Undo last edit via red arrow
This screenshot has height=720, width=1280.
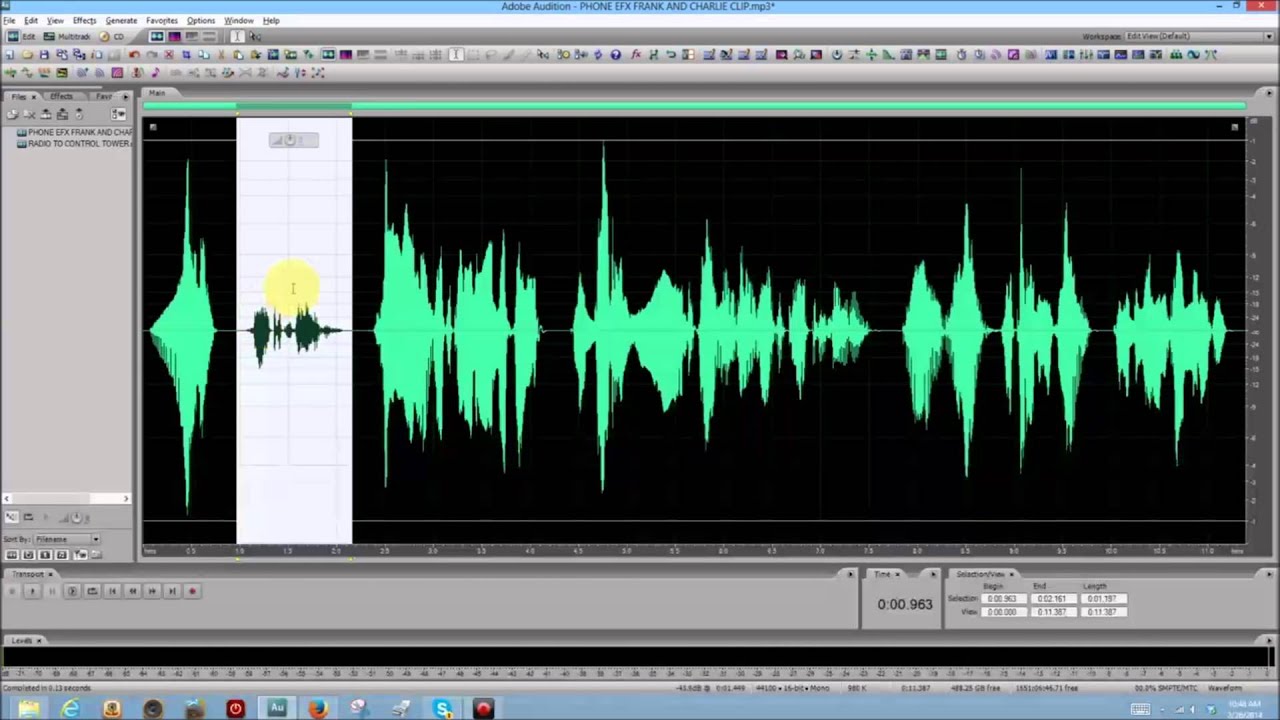click(x=134, y=54)
